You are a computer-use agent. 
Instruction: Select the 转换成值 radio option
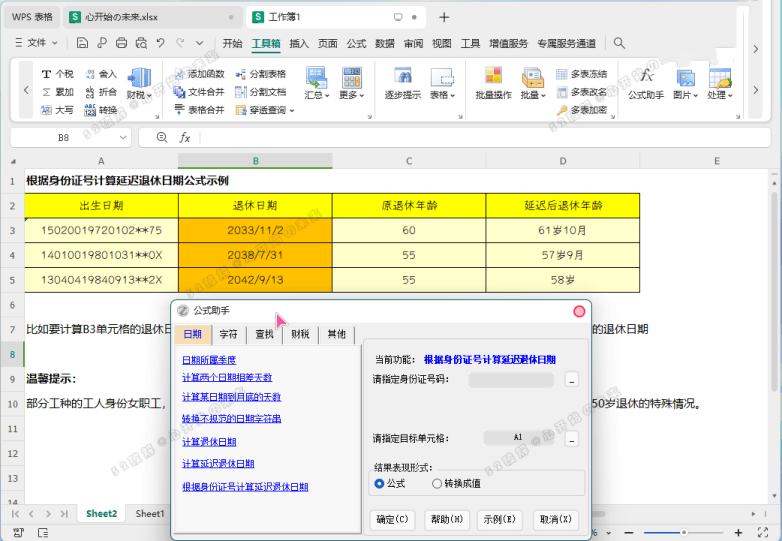437,484
